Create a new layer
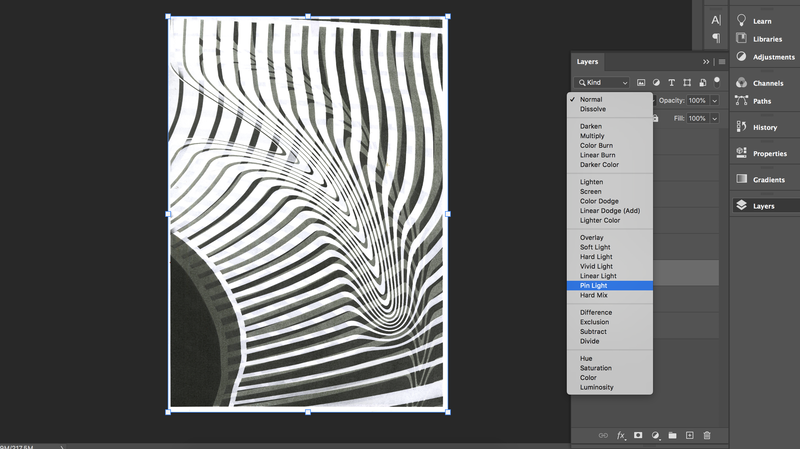 click(x=689, y=435)
